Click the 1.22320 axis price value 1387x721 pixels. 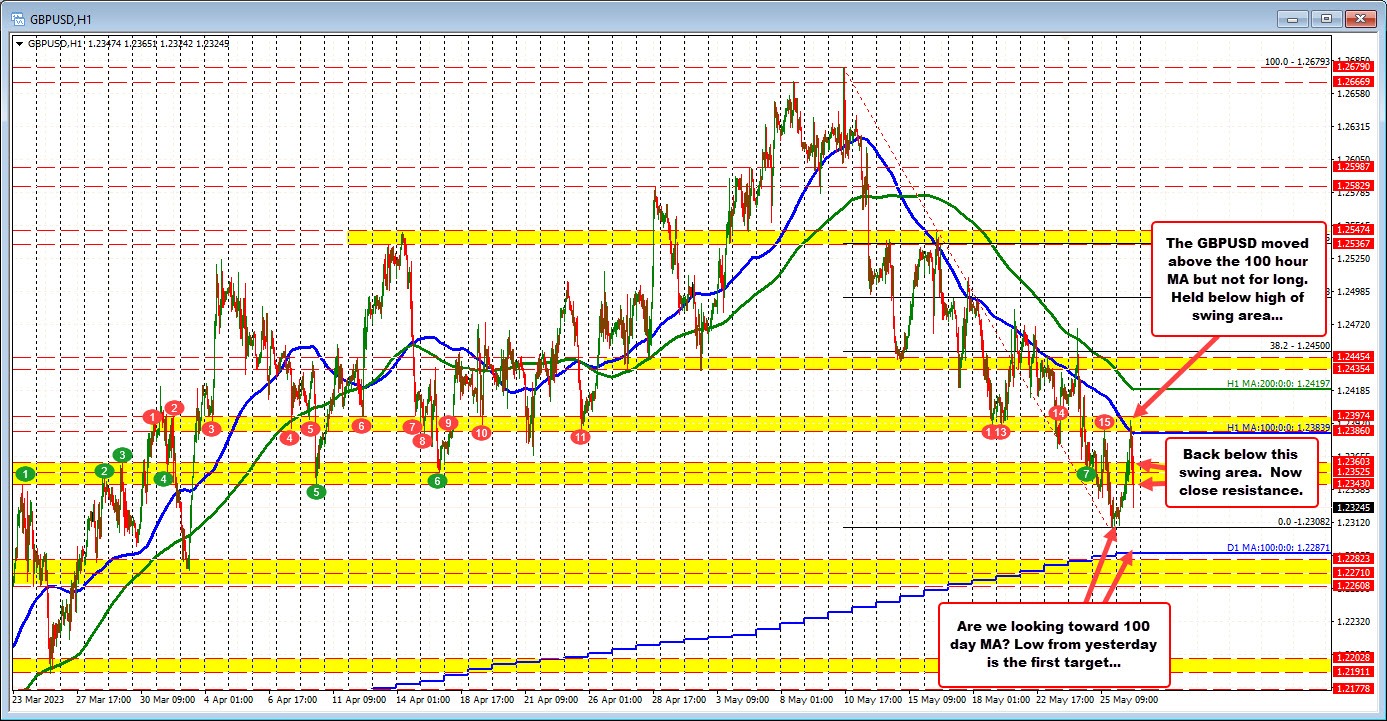pyautogui.click(x=1353, y=621)
